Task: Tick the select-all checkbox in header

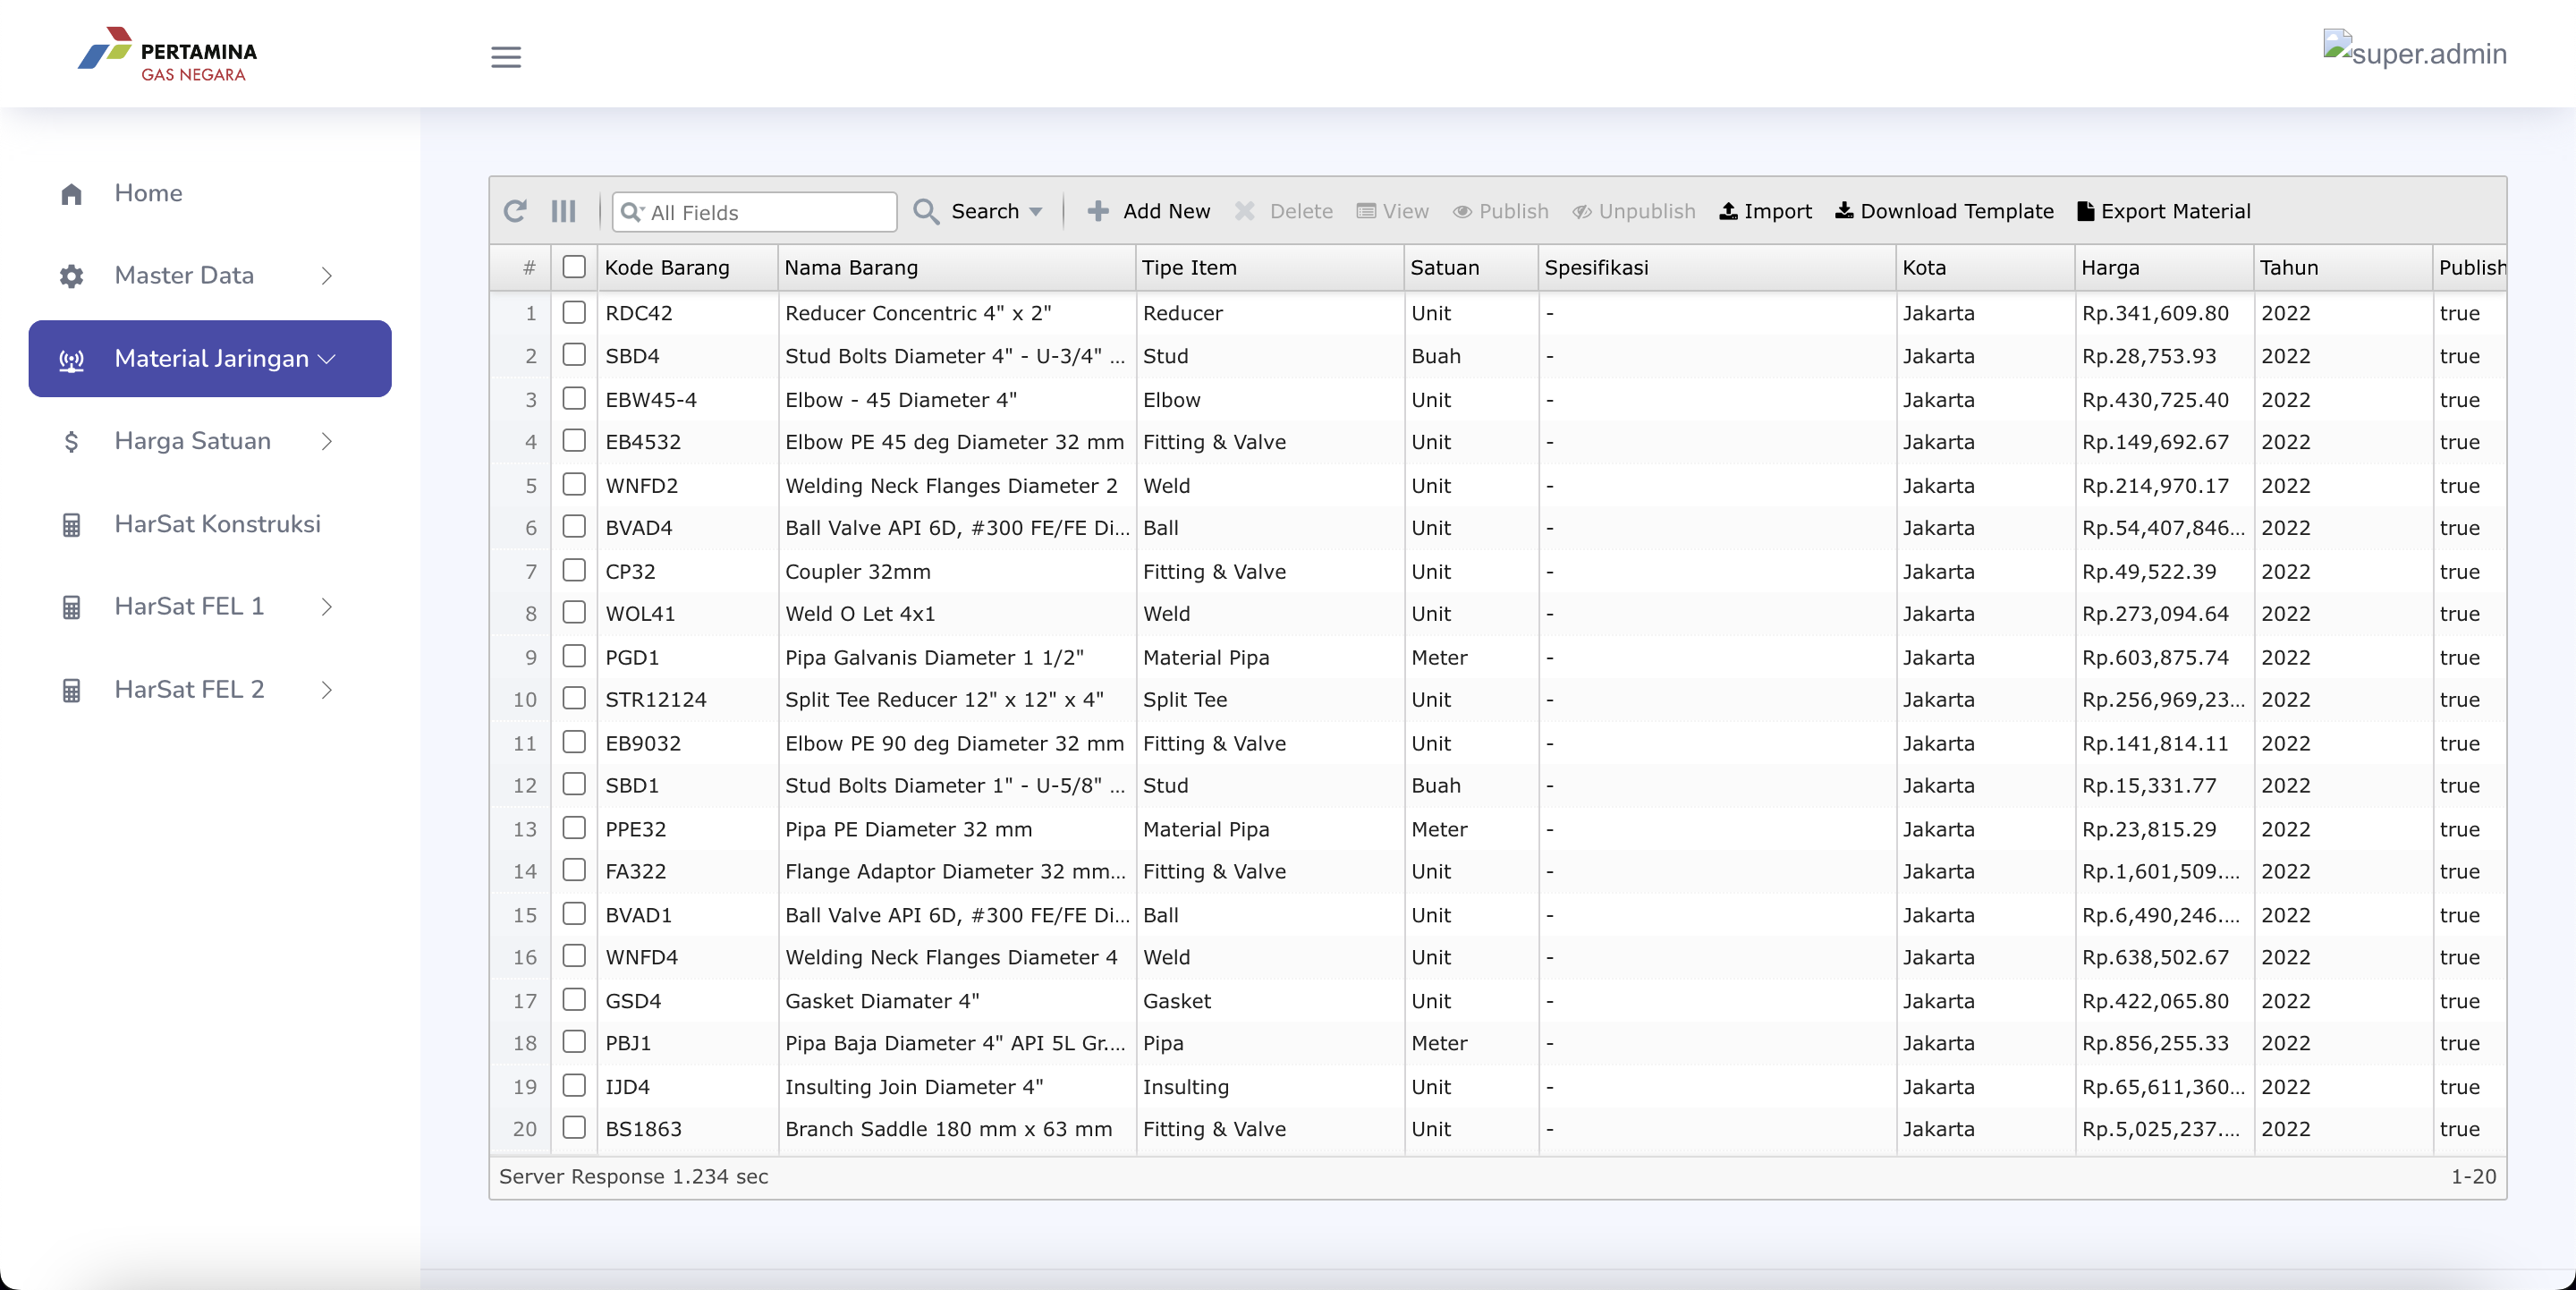Action: click(574, 266)
